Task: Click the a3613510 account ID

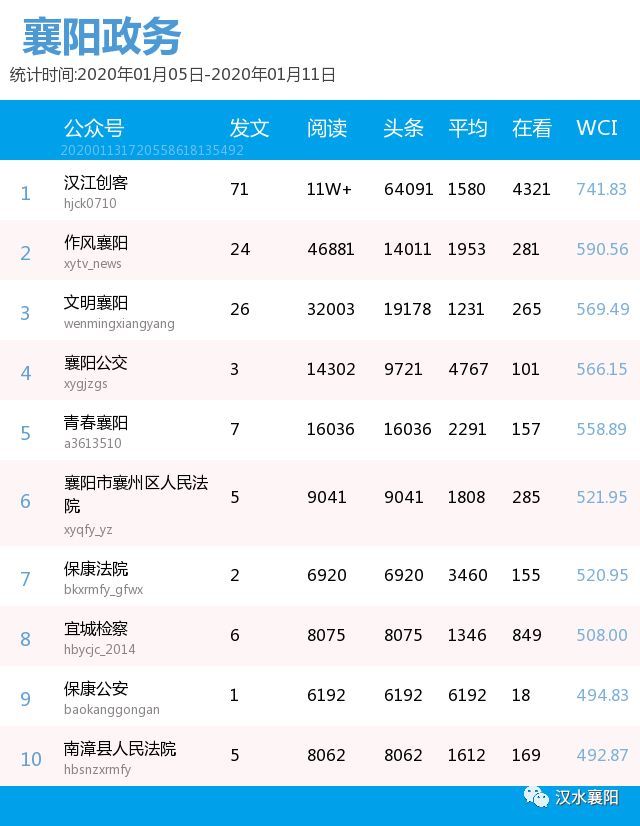Action: click(x=93, y=443)
